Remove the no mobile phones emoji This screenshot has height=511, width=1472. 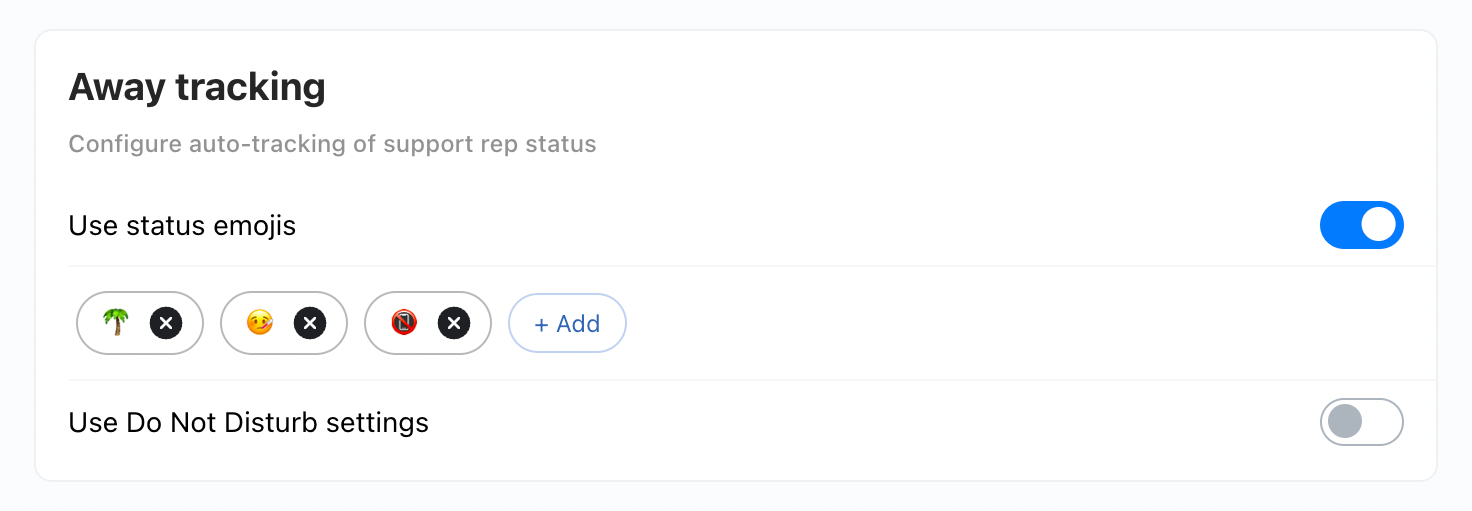pos(454,323)
